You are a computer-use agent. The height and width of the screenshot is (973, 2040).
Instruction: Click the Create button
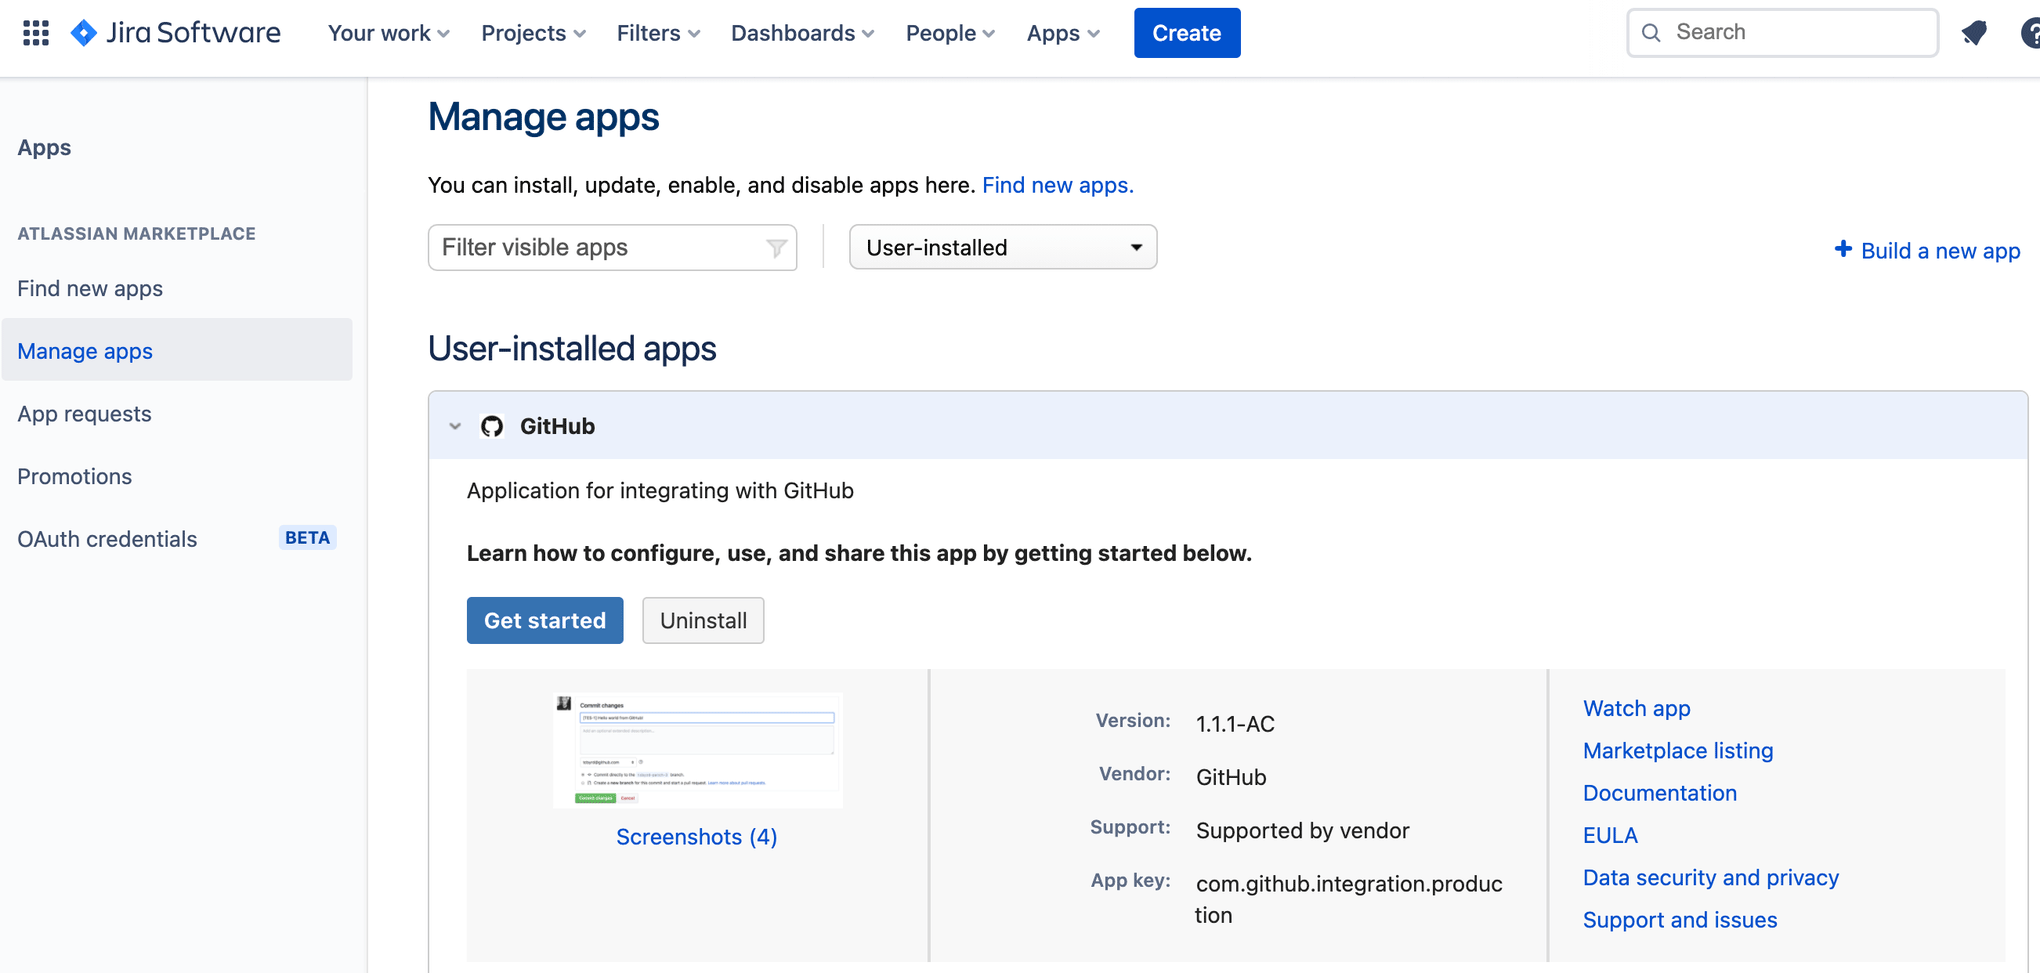click(x=1186, y=33)
